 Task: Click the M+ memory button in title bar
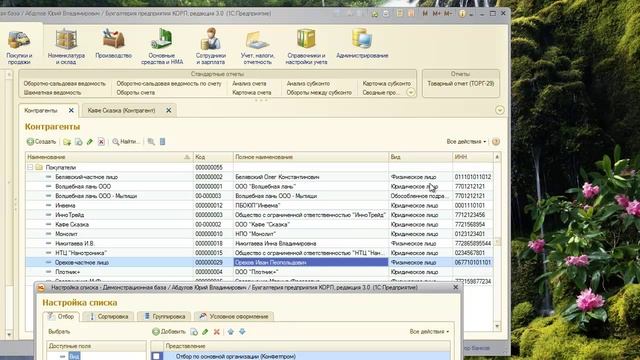[x=436, y=13]
